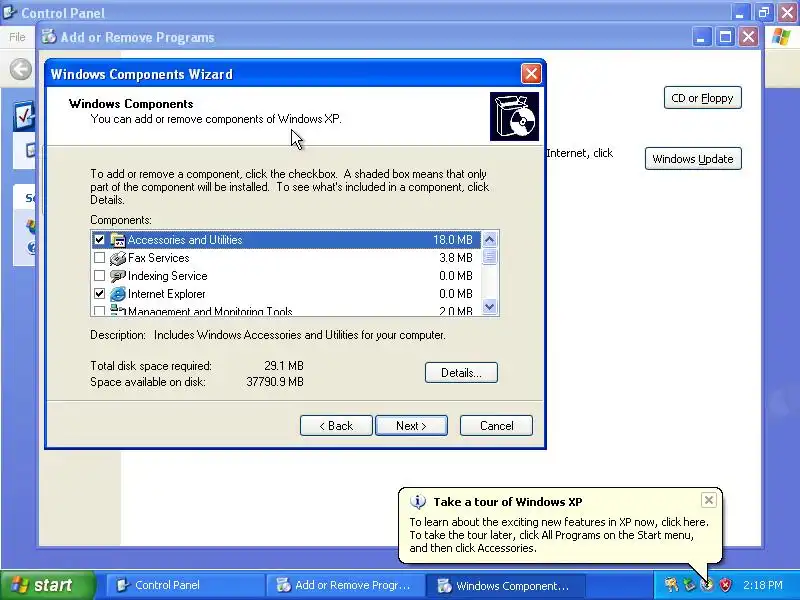Close the Windows Components Wizard dialog
The width and height of the screenshot is (800, 600).
531,74
